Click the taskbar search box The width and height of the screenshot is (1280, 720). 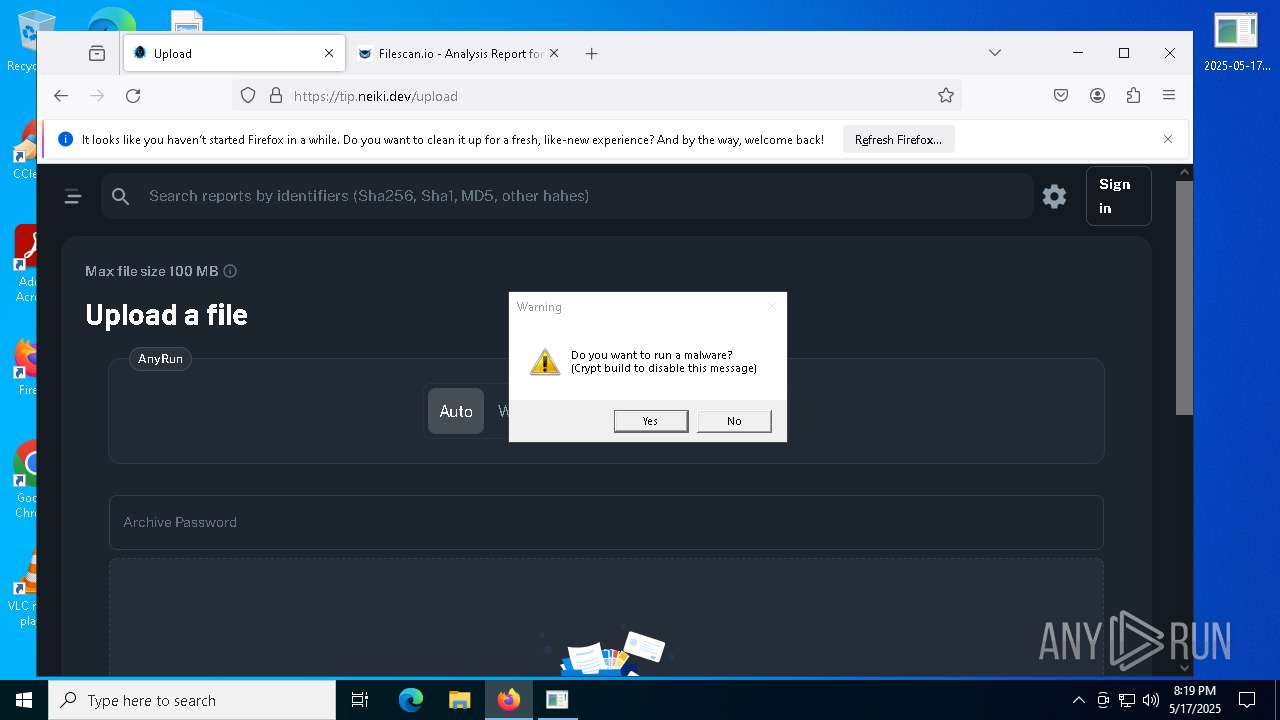(x=192, y=700)
